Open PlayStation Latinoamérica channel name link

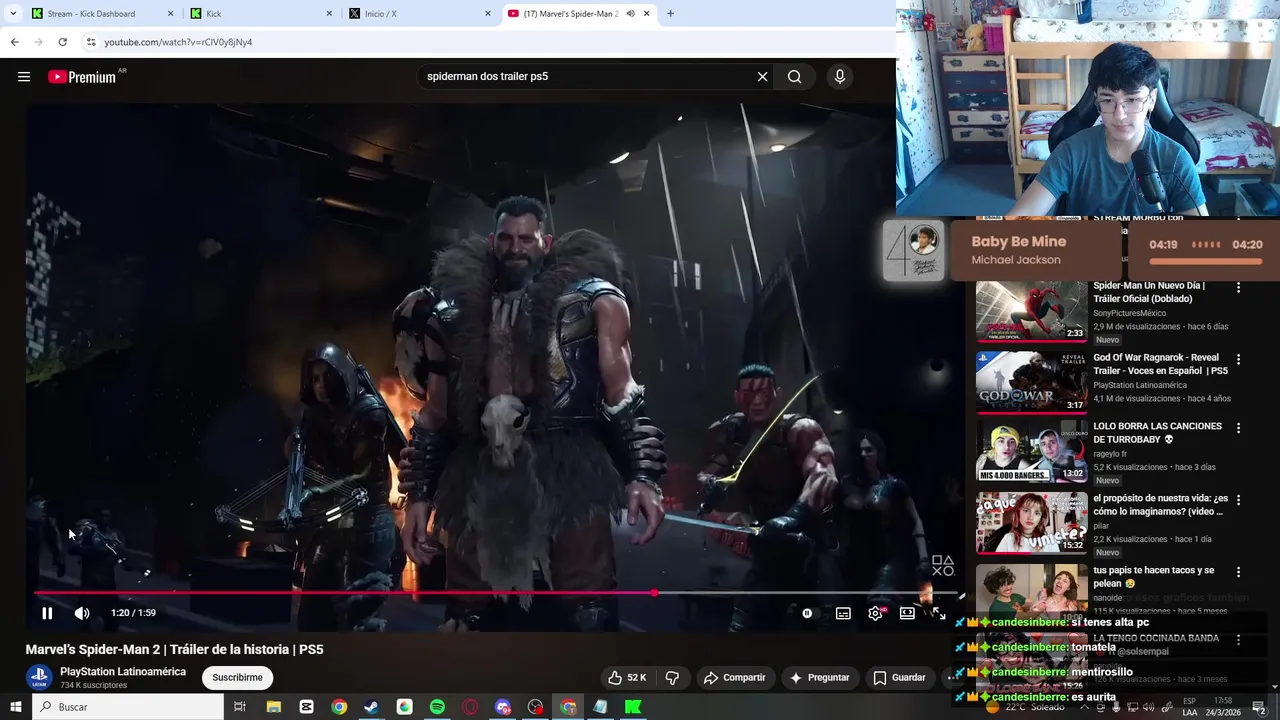click(123, 672)
